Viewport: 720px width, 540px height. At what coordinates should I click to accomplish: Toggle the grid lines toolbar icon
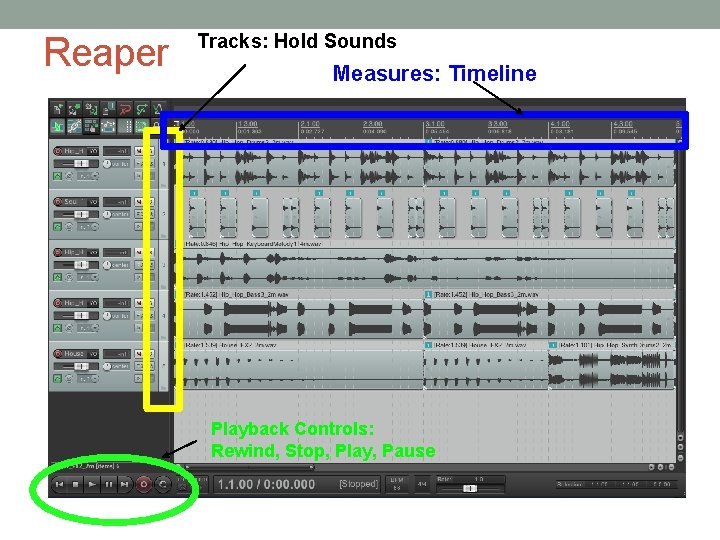point(124,126)
